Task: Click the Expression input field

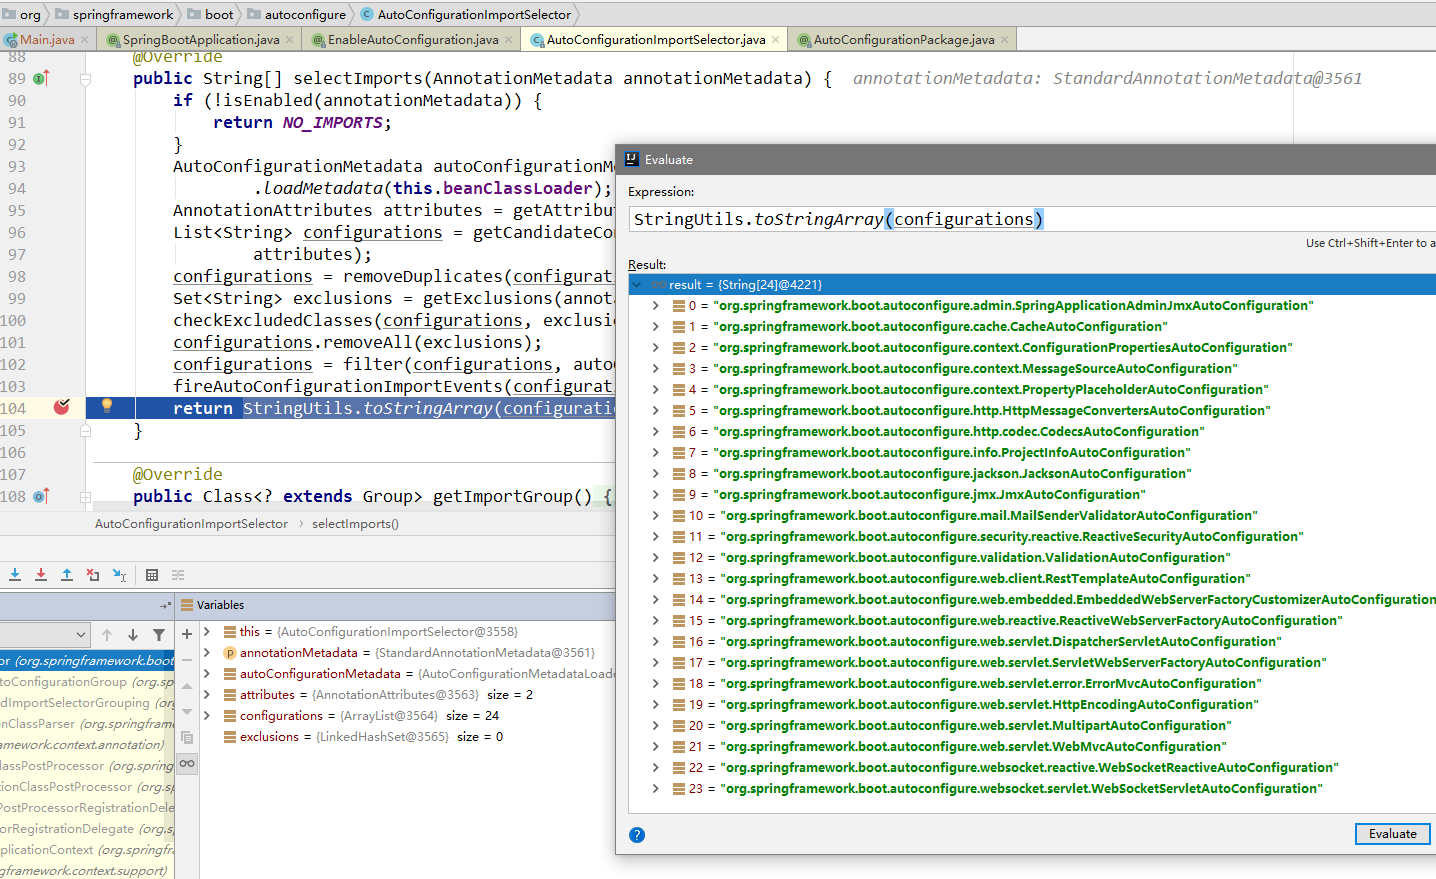Action: [x=1030, y=219]
